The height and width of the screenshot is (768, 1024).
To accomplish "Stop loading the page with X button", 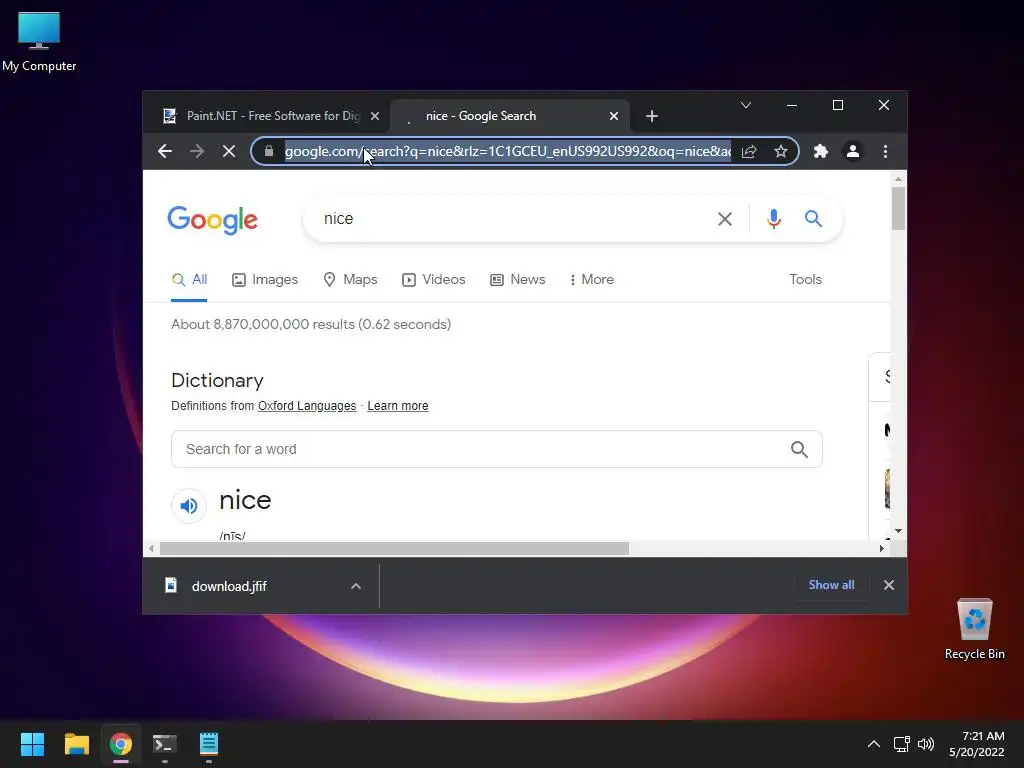I will pos(229,152).
